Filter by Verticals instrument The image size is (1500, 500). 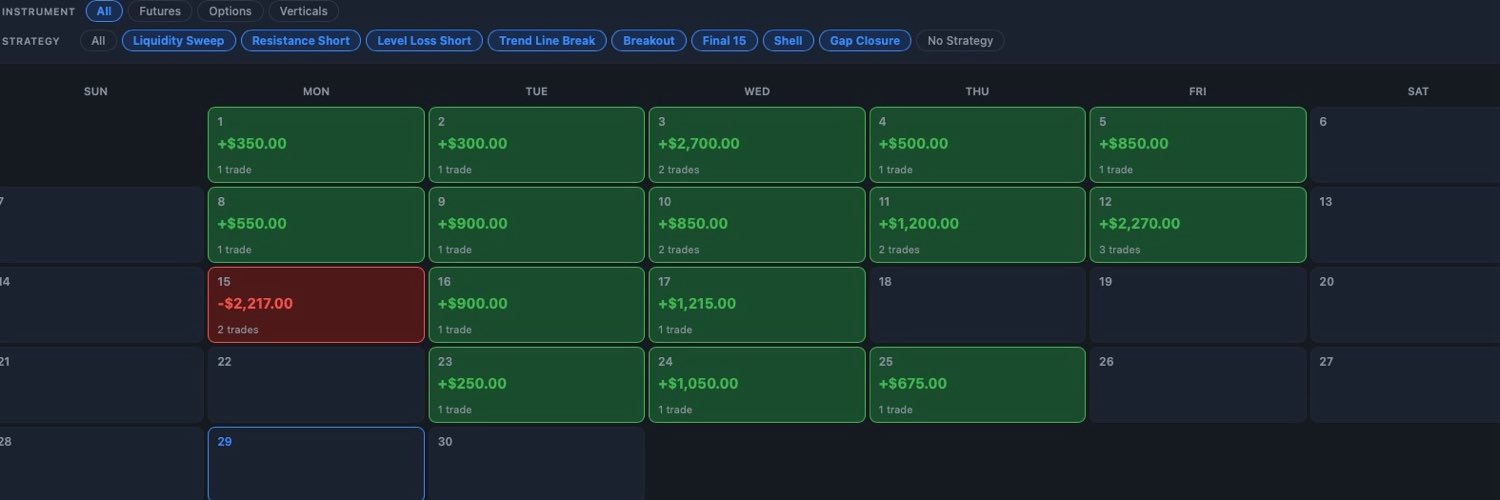304,12
